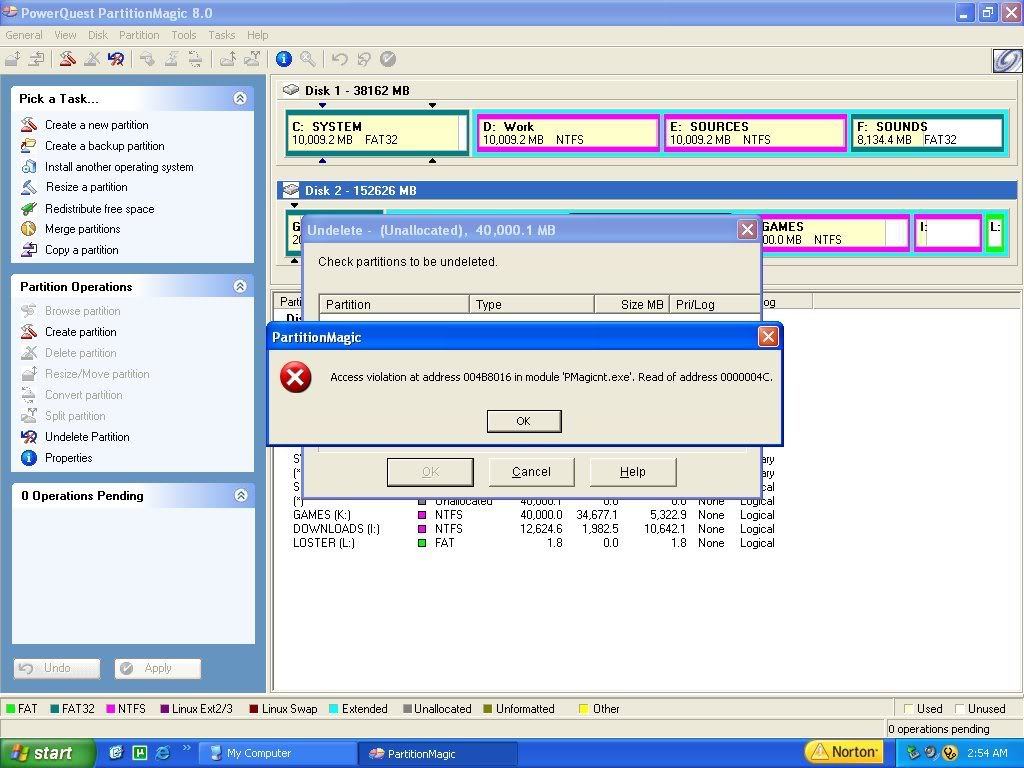The width and height of the screenshot is (1024, 768).
Task: Click the Browse partition magnifier toolbar icon
Action: pos(308,59)
